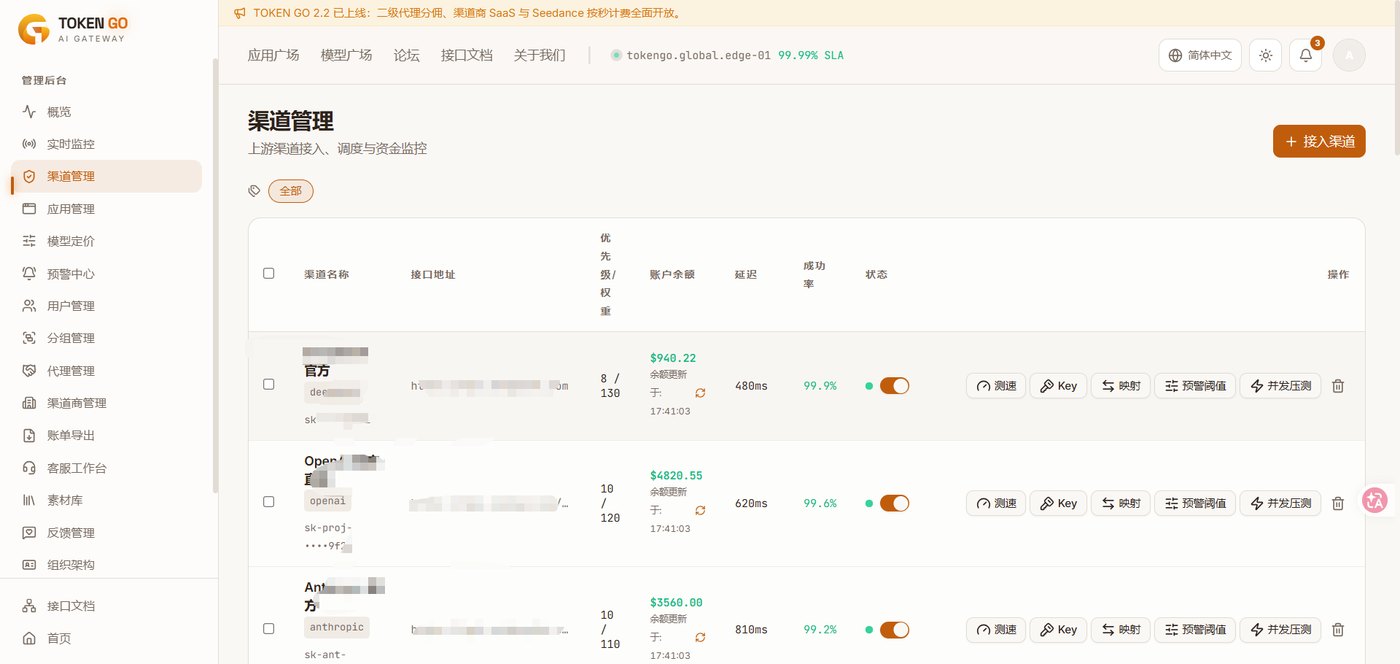Screen dimensions: 1400x664
Task: Toggle light/dark theme sun icon
Action: pos(1266,55)
